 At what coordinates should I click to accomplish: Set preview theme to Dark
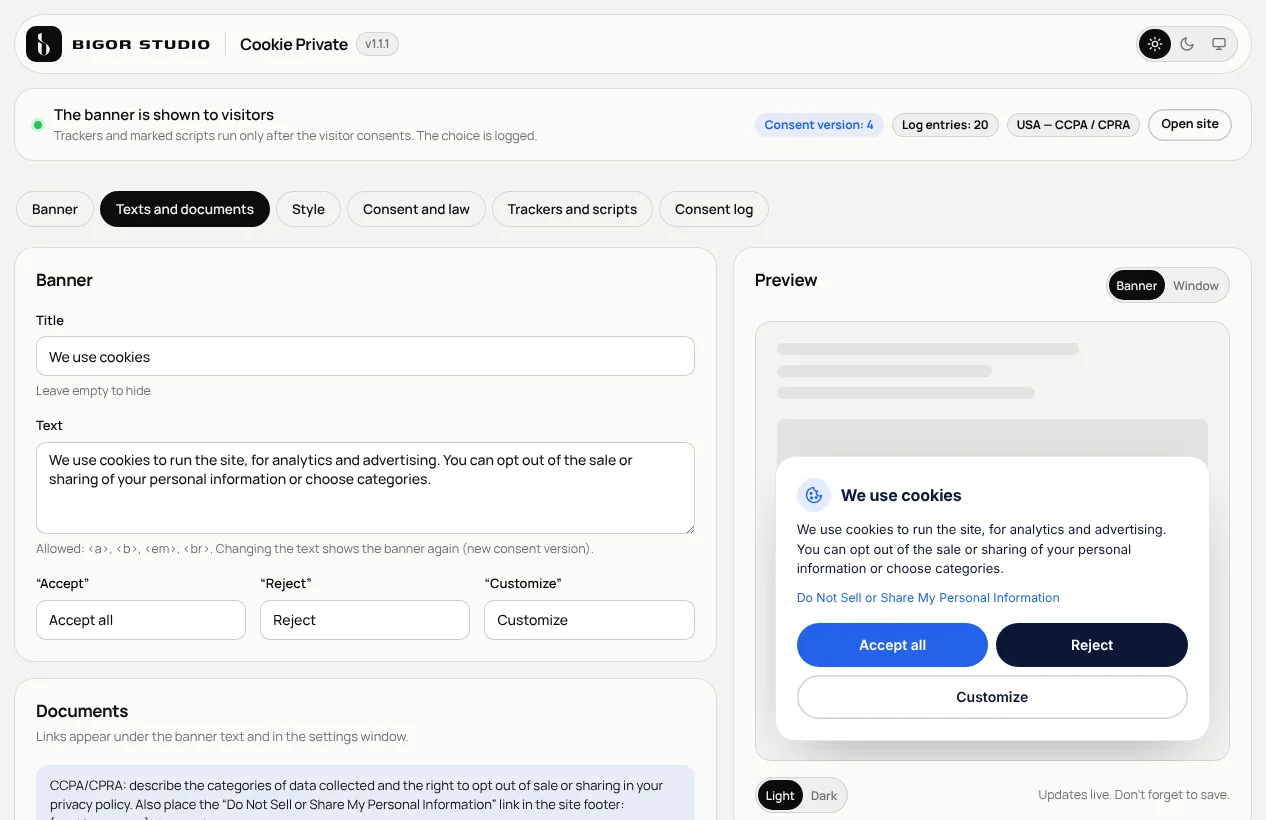[x=824, y=796]
